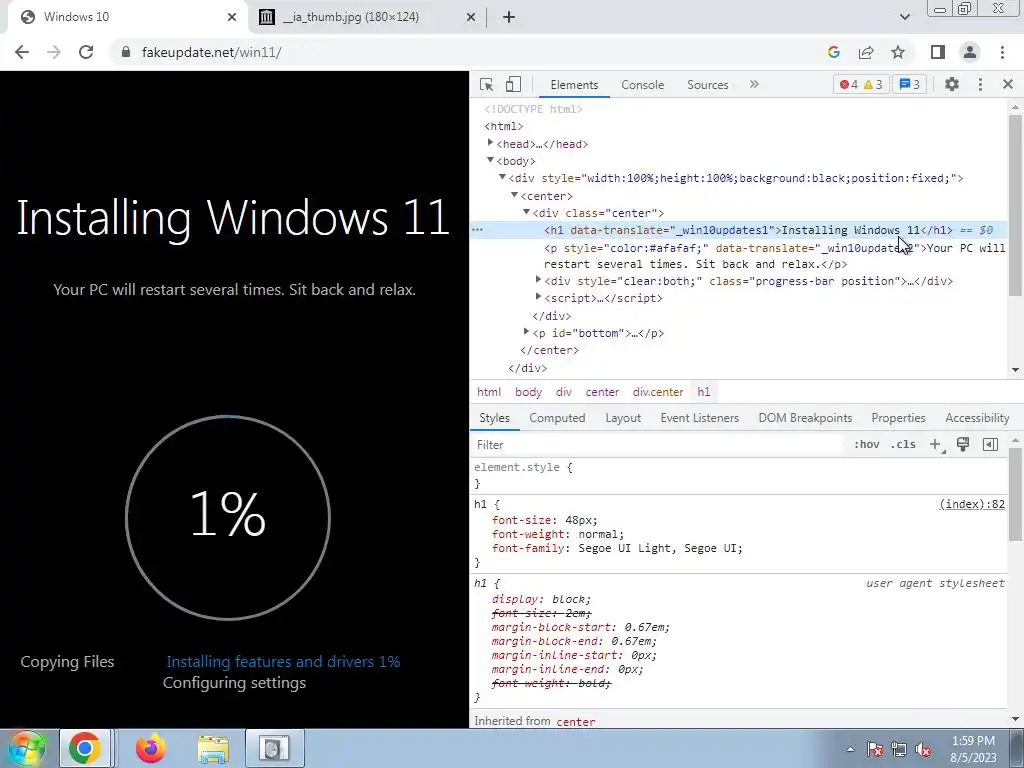The height and width of the screenshot is (768, 1024).
Task: Click the ellipsis beside selected h1 row
Action: click(478, 230)
